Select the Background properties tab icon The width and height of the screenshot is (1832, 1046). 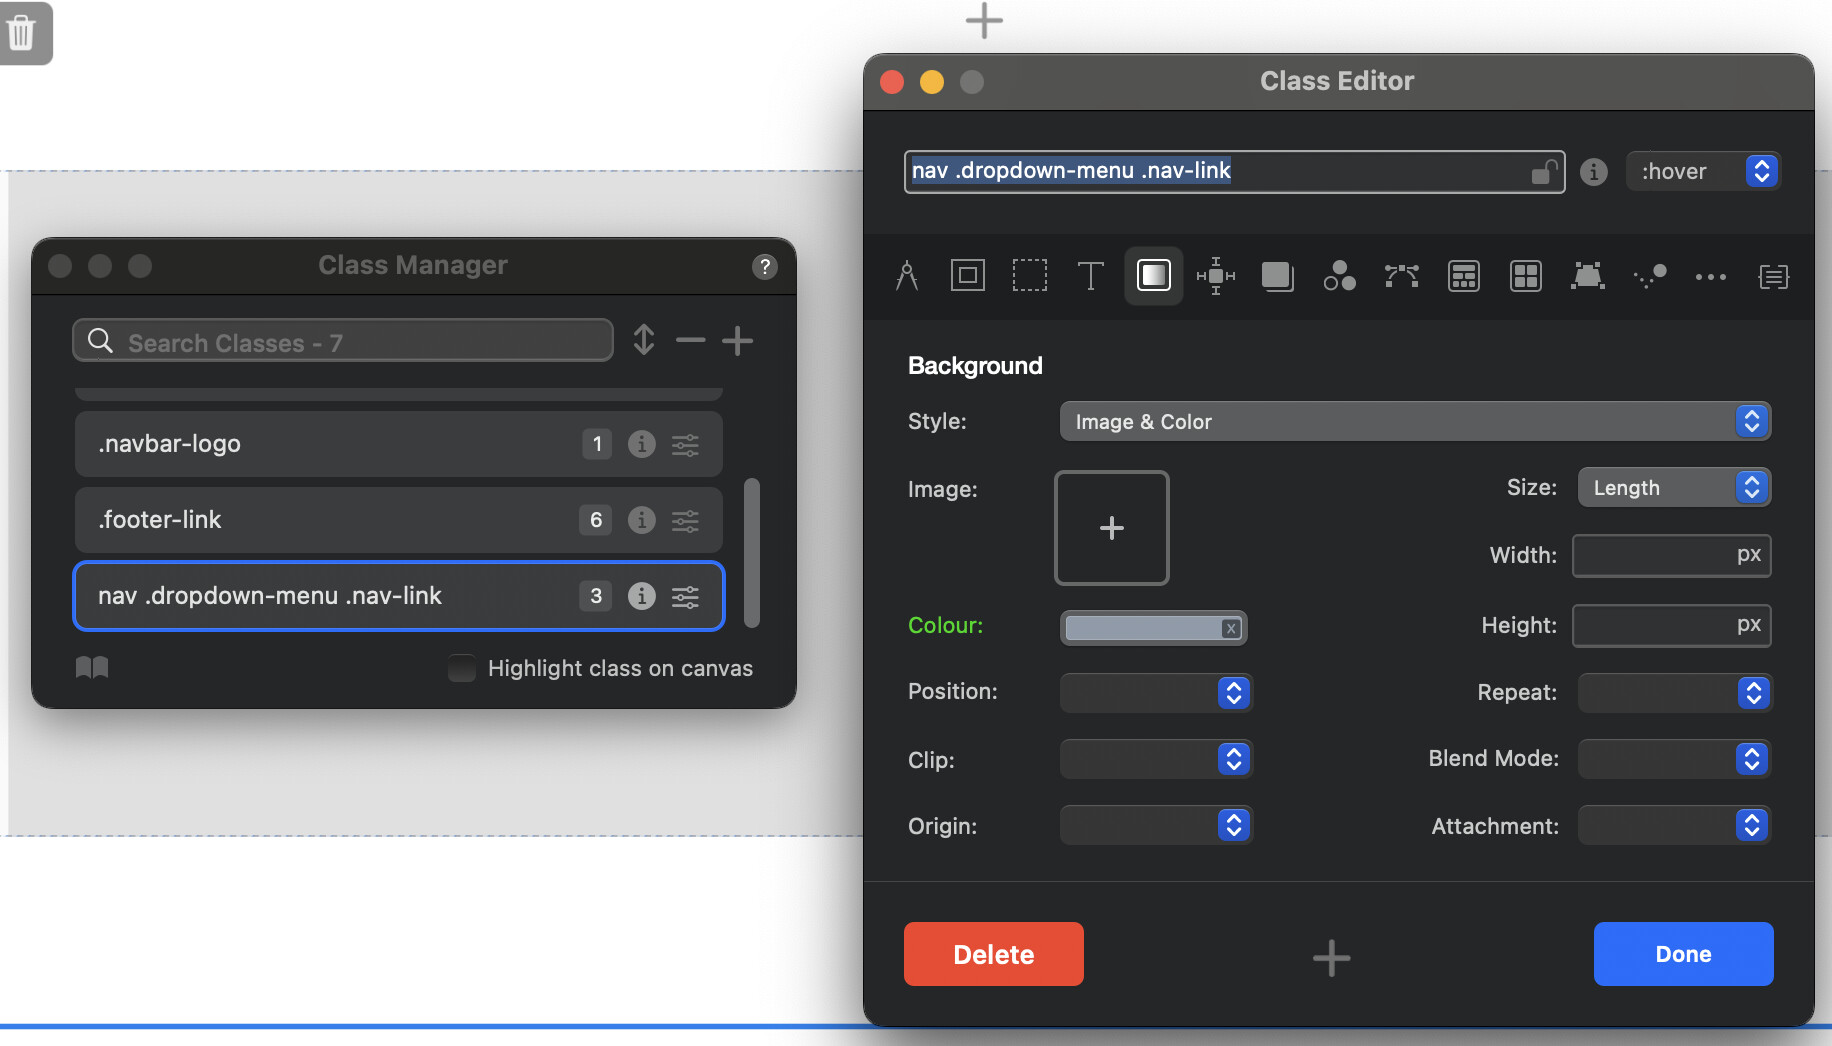pos(1153,275)
